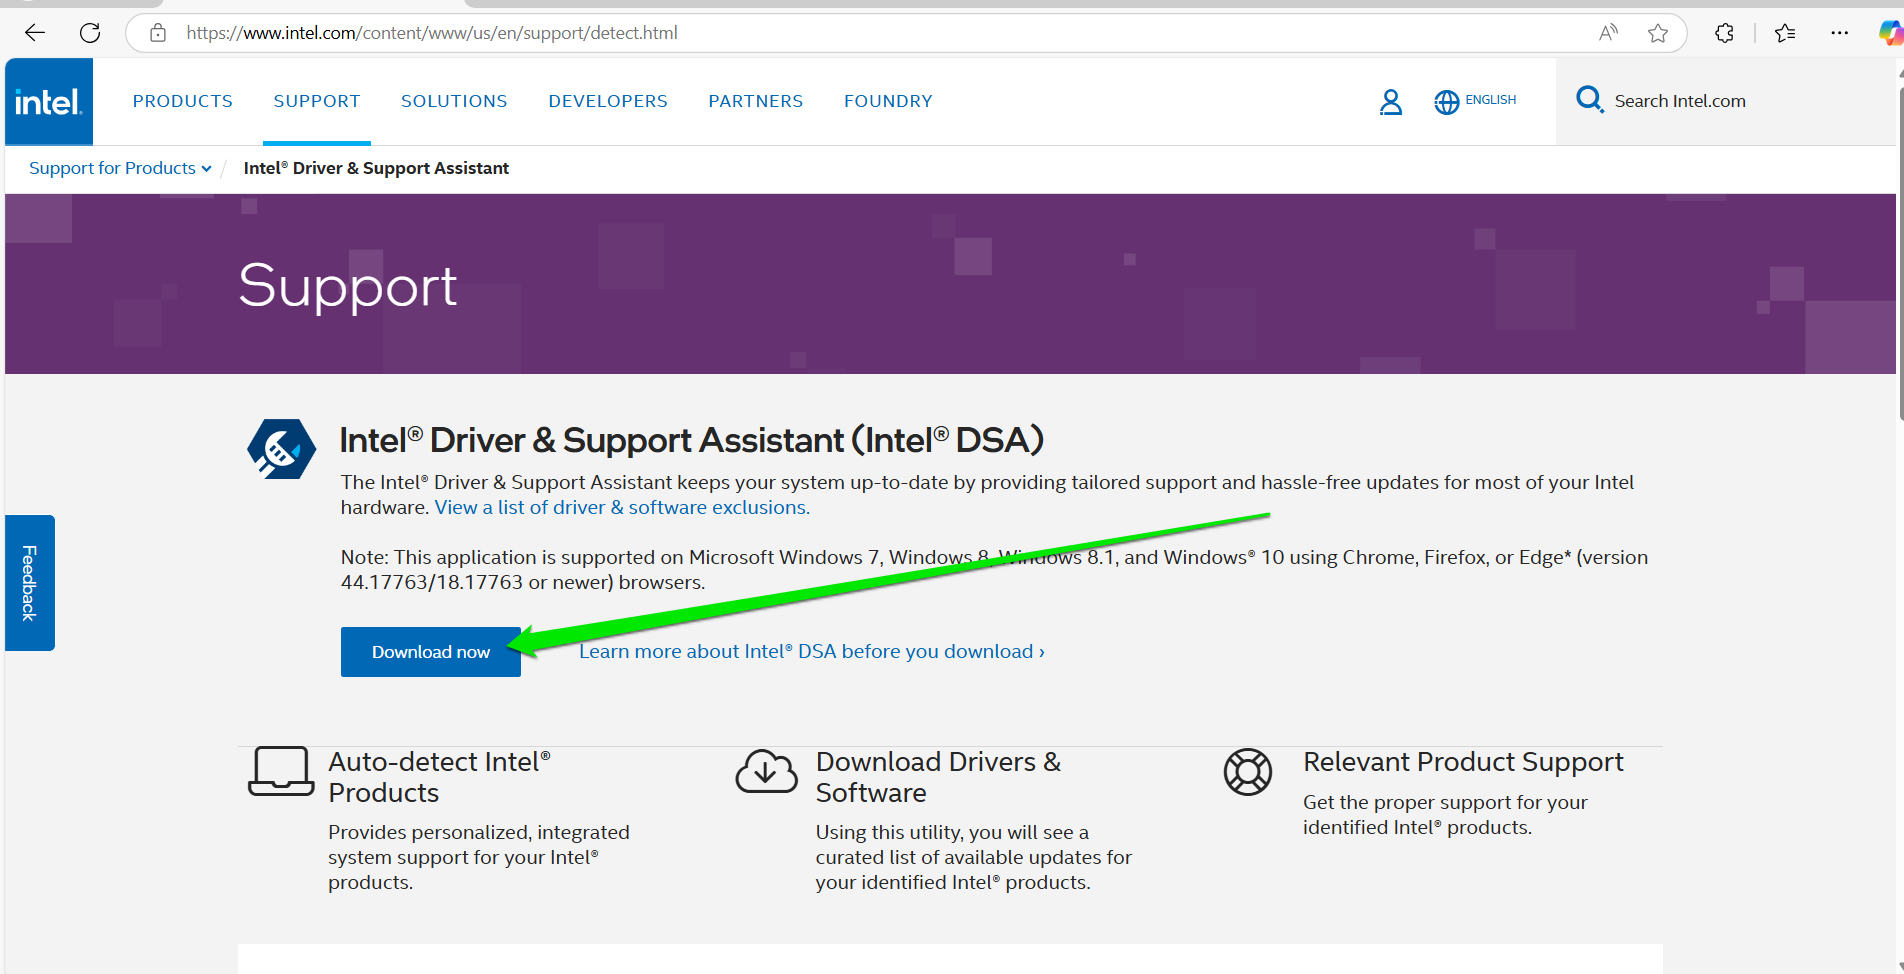Click the Download Drivers & Software heading
The image size is (1904, 974).
tap(938, 777)
